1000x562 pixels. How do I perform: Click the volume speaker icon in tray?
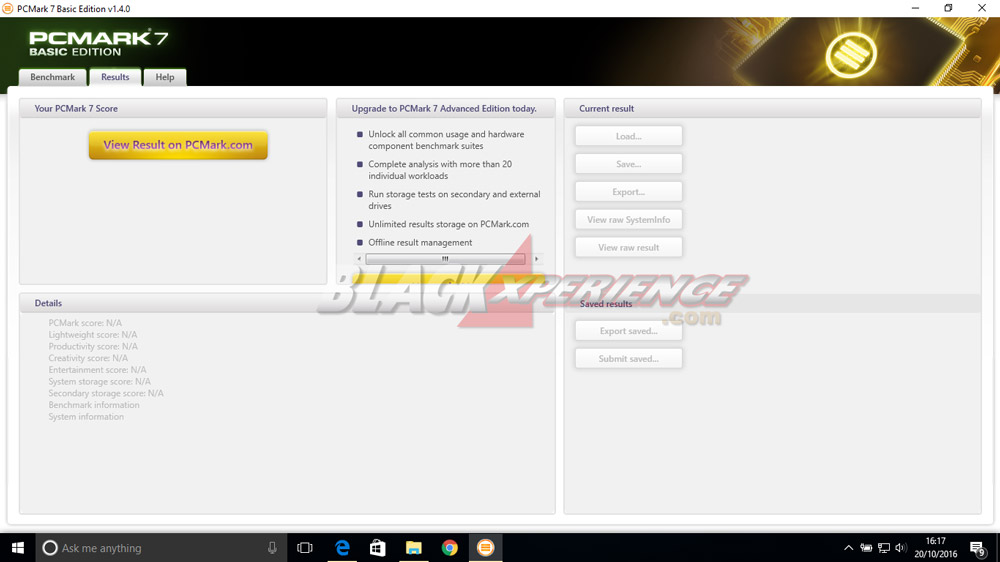click(x=901, y=548)
